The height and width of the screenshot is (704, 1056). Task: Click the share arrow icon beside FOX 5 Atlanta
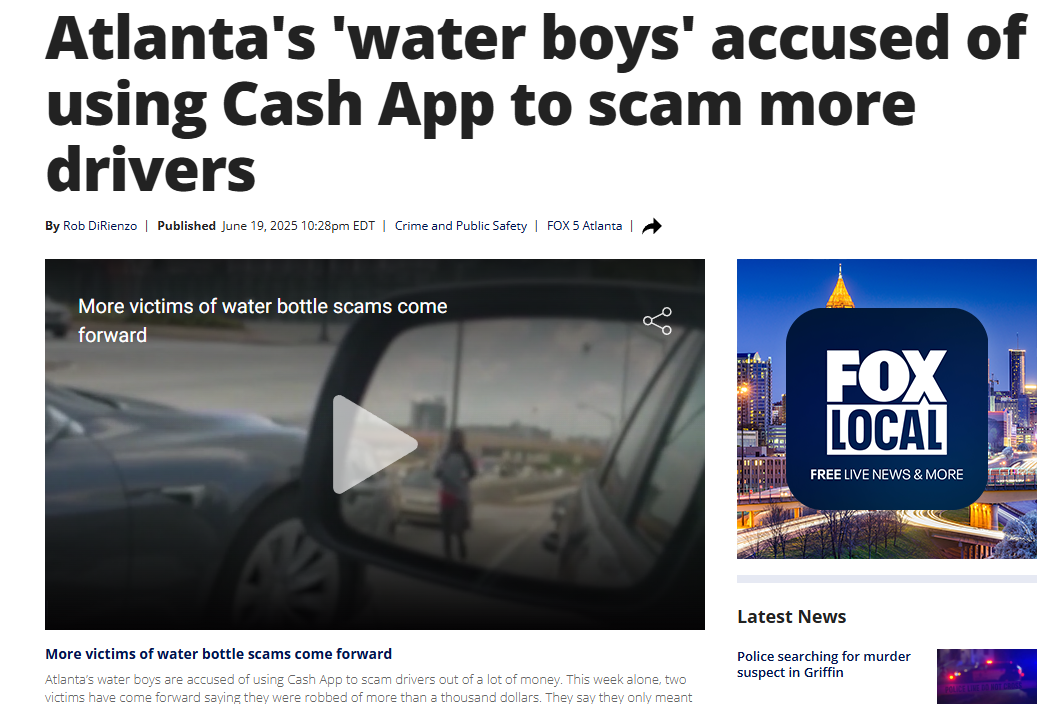[651, 226]
